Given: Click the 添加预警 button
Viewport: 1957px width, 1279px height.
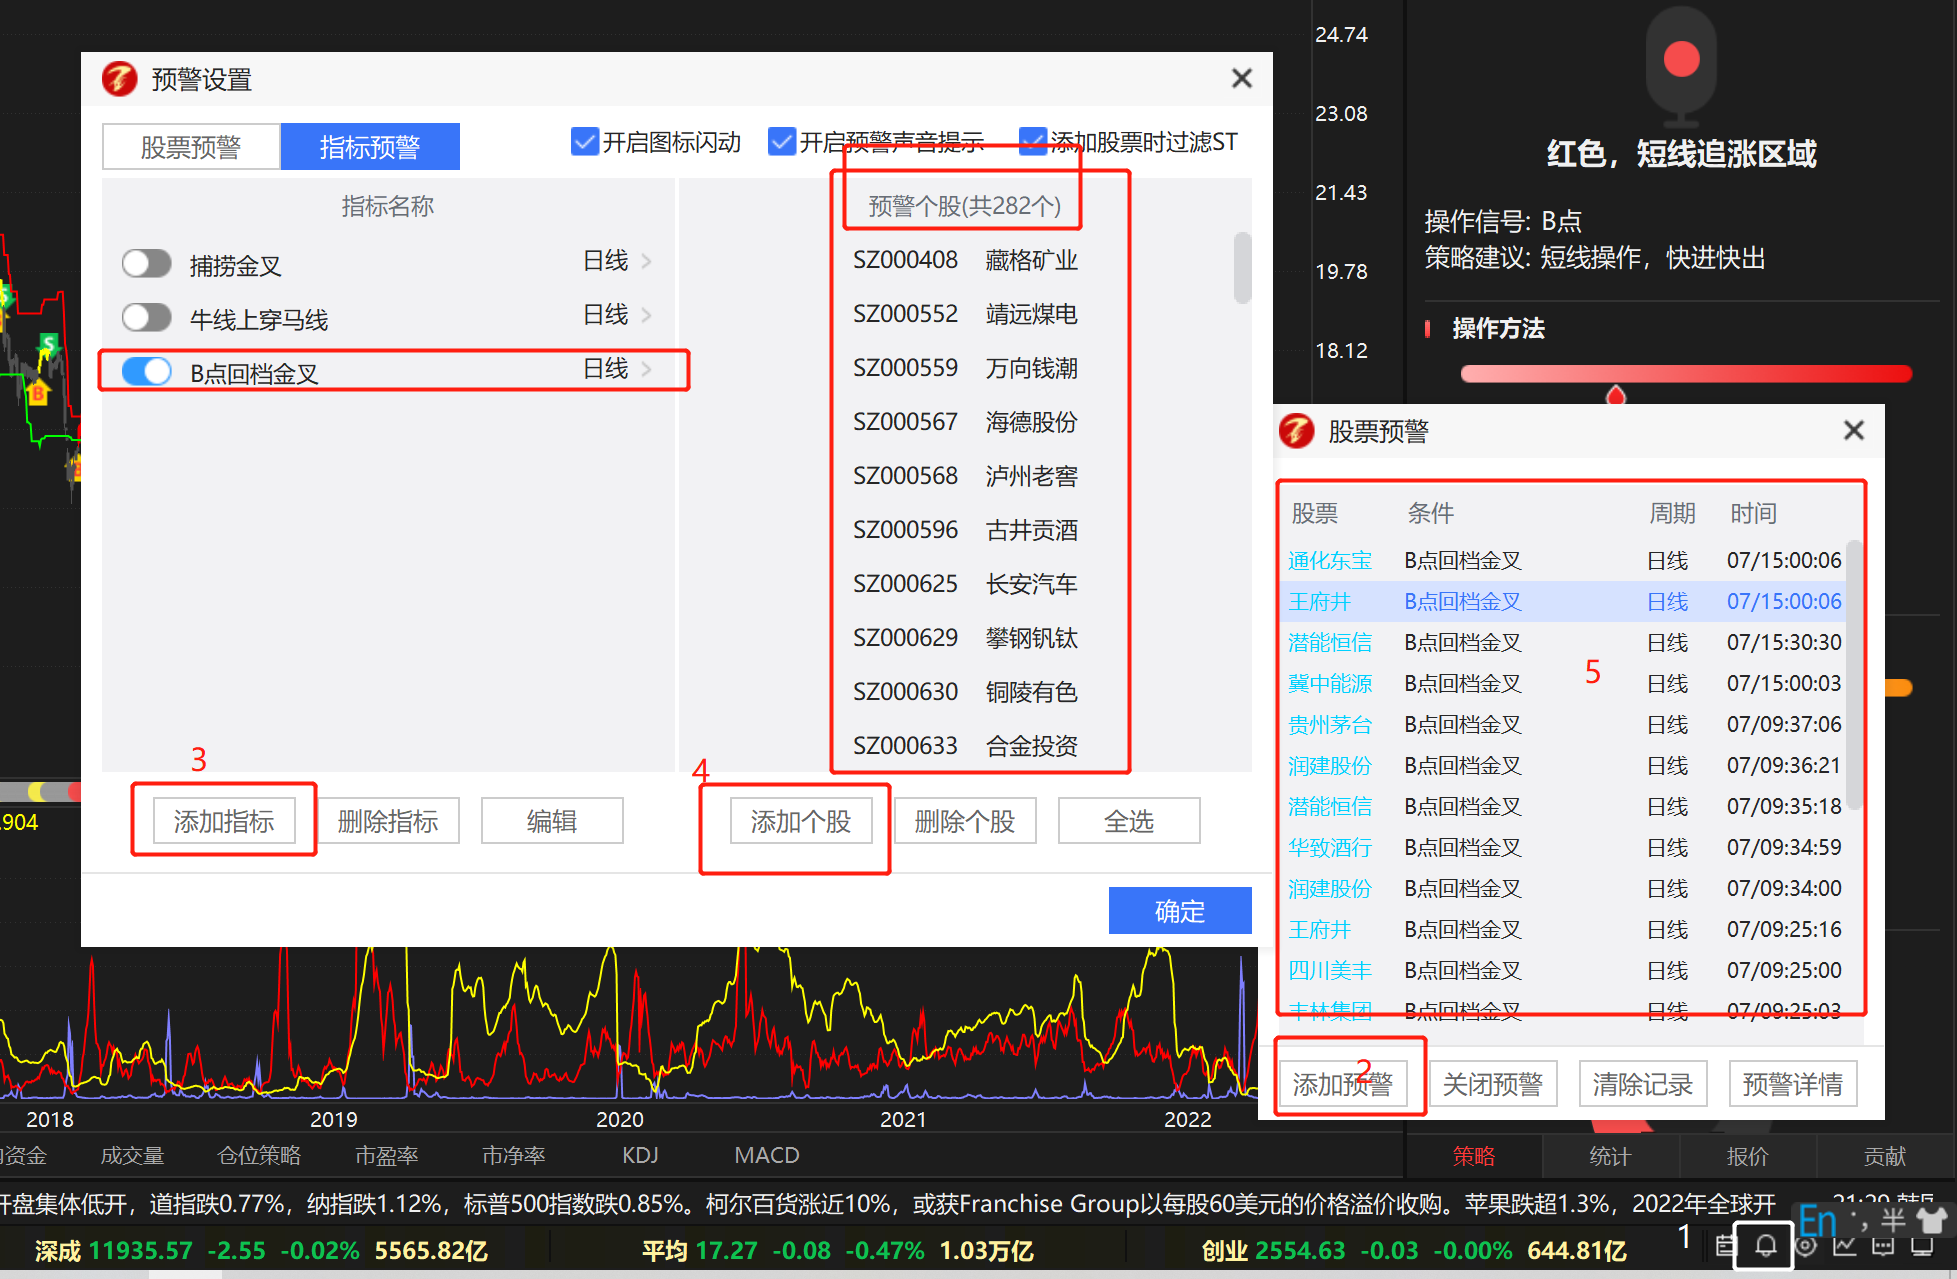Looking at the screenshot, I should coord(1343,1084).
